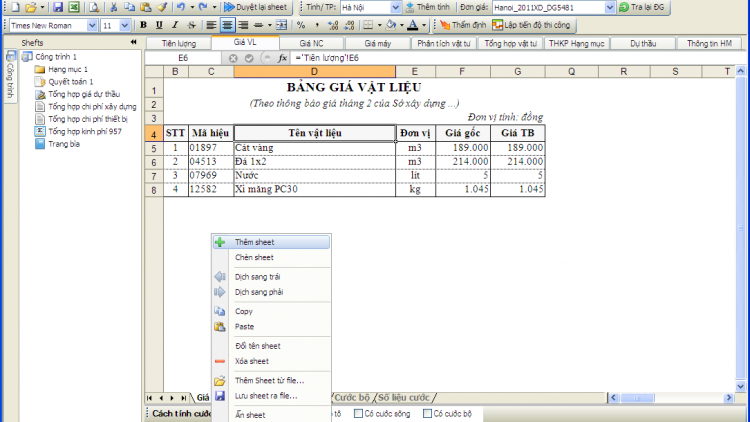Increase decimal places

coord(333,25)
